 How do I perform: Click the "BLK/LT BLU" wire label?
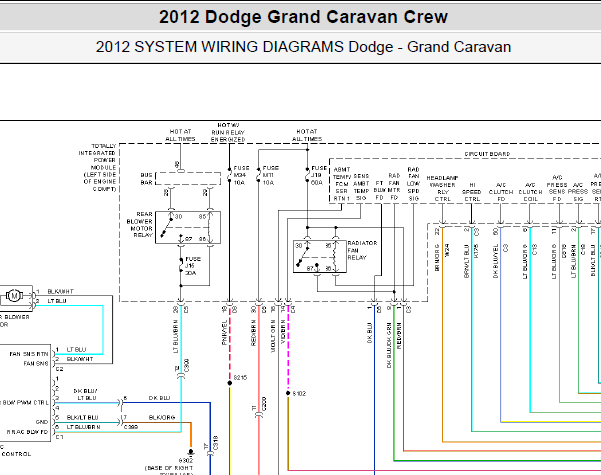click(x=82, y=417)
